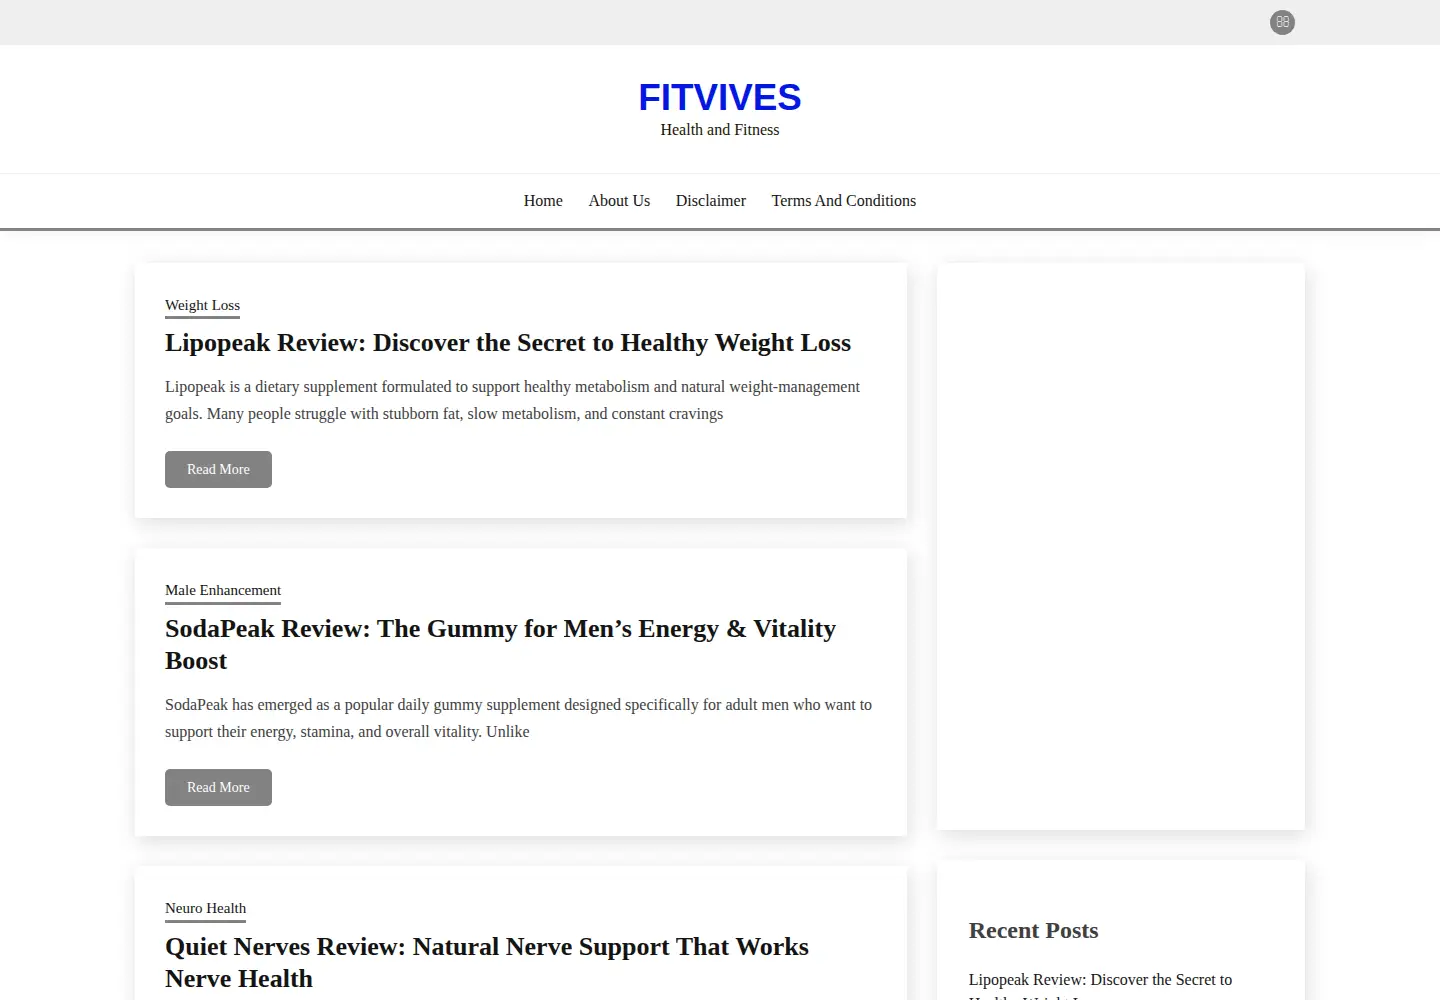Click Read More under SodaPeak Review
The width and height of the screenshot is (1440, 1000).
218,787
